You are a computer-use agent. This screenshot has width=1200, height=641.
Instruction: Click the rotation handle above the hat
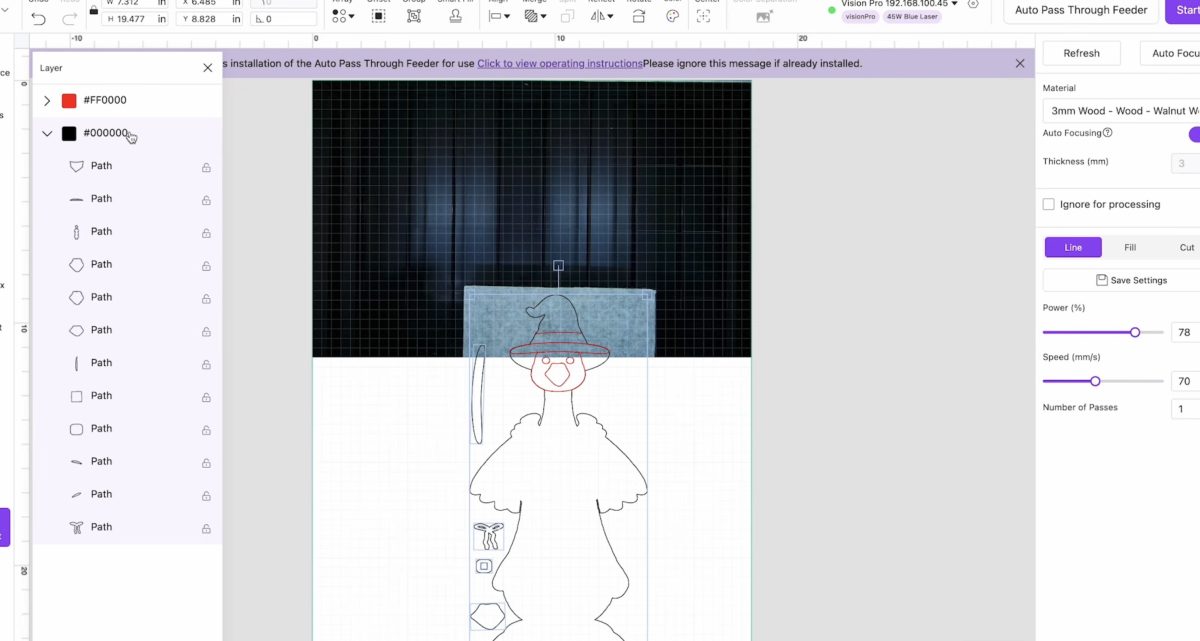pos(558,266)
